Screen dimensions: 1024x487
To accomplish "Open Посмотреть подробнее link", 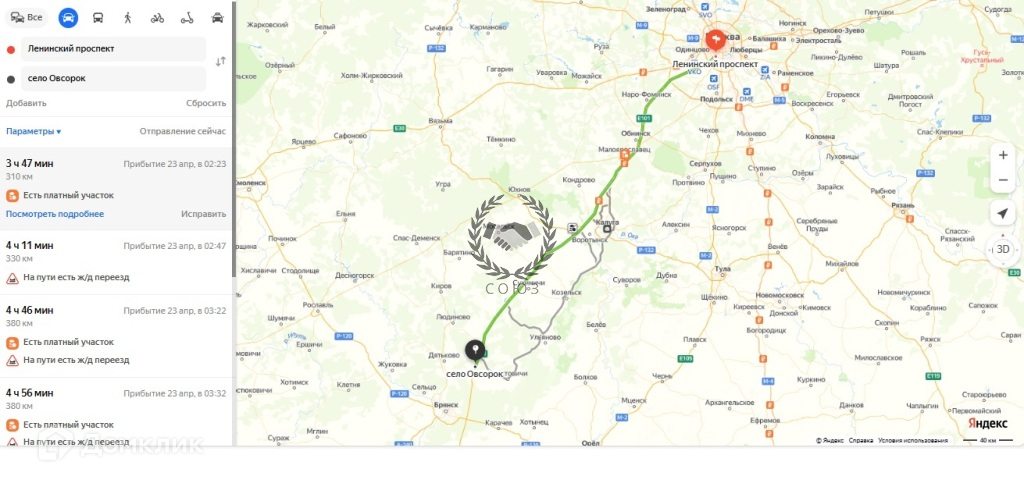I will tap(55, 214).
